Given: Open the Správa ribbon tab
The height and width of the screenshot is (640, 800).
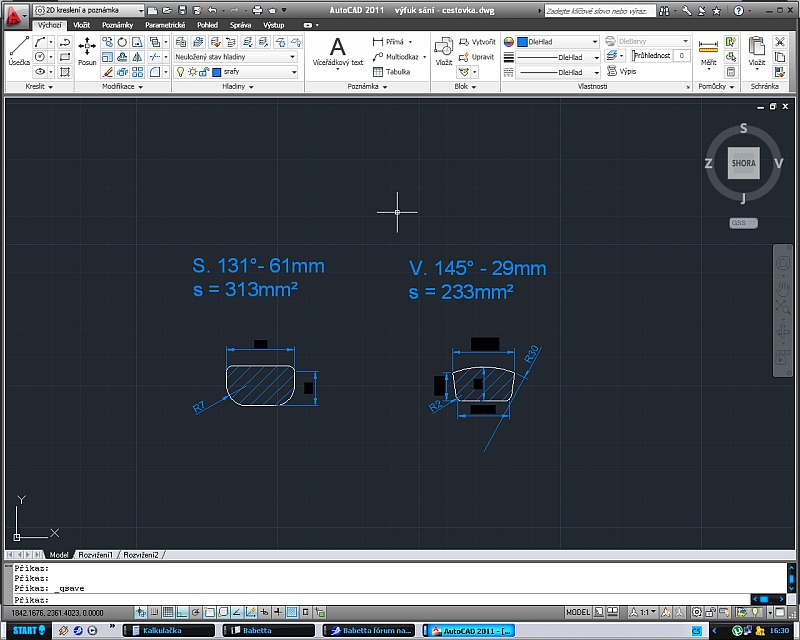Looking at the screenshot, I should pyautogui.click(x=240, y=25).
